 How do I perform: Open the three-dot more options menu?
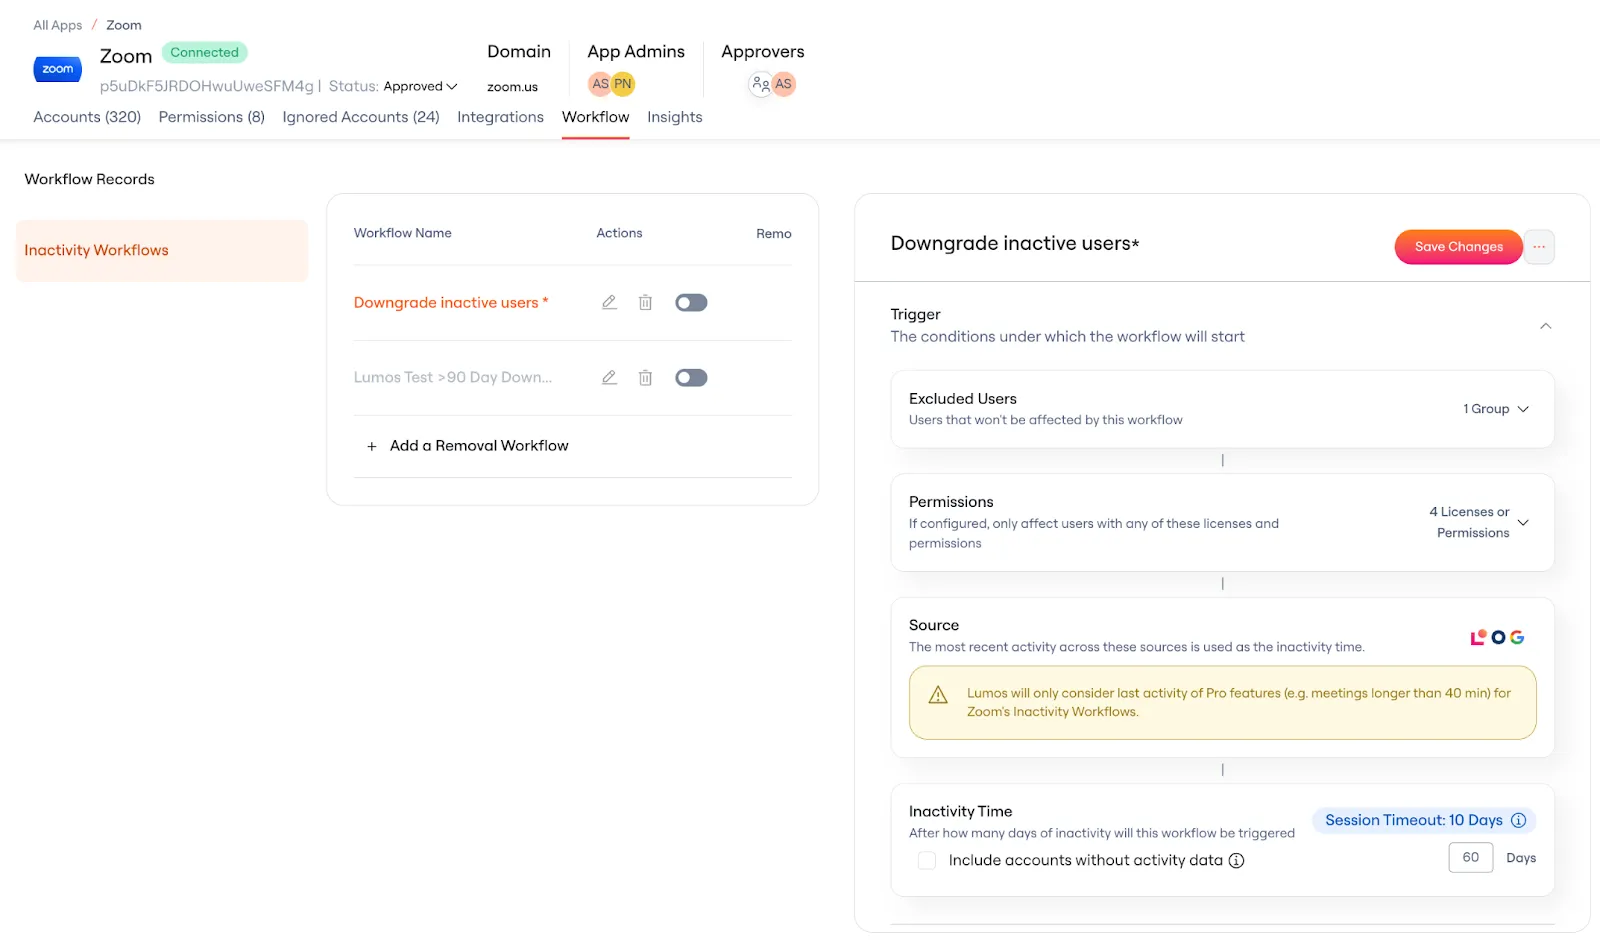click(x=1539, y=247)
